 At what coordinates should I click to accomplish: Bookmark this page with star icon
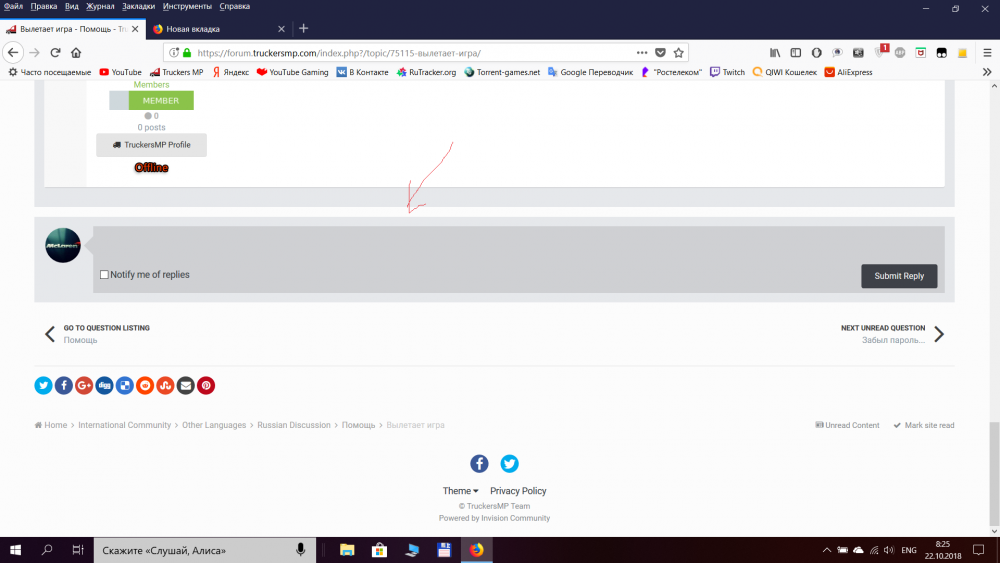coord(679,53)
